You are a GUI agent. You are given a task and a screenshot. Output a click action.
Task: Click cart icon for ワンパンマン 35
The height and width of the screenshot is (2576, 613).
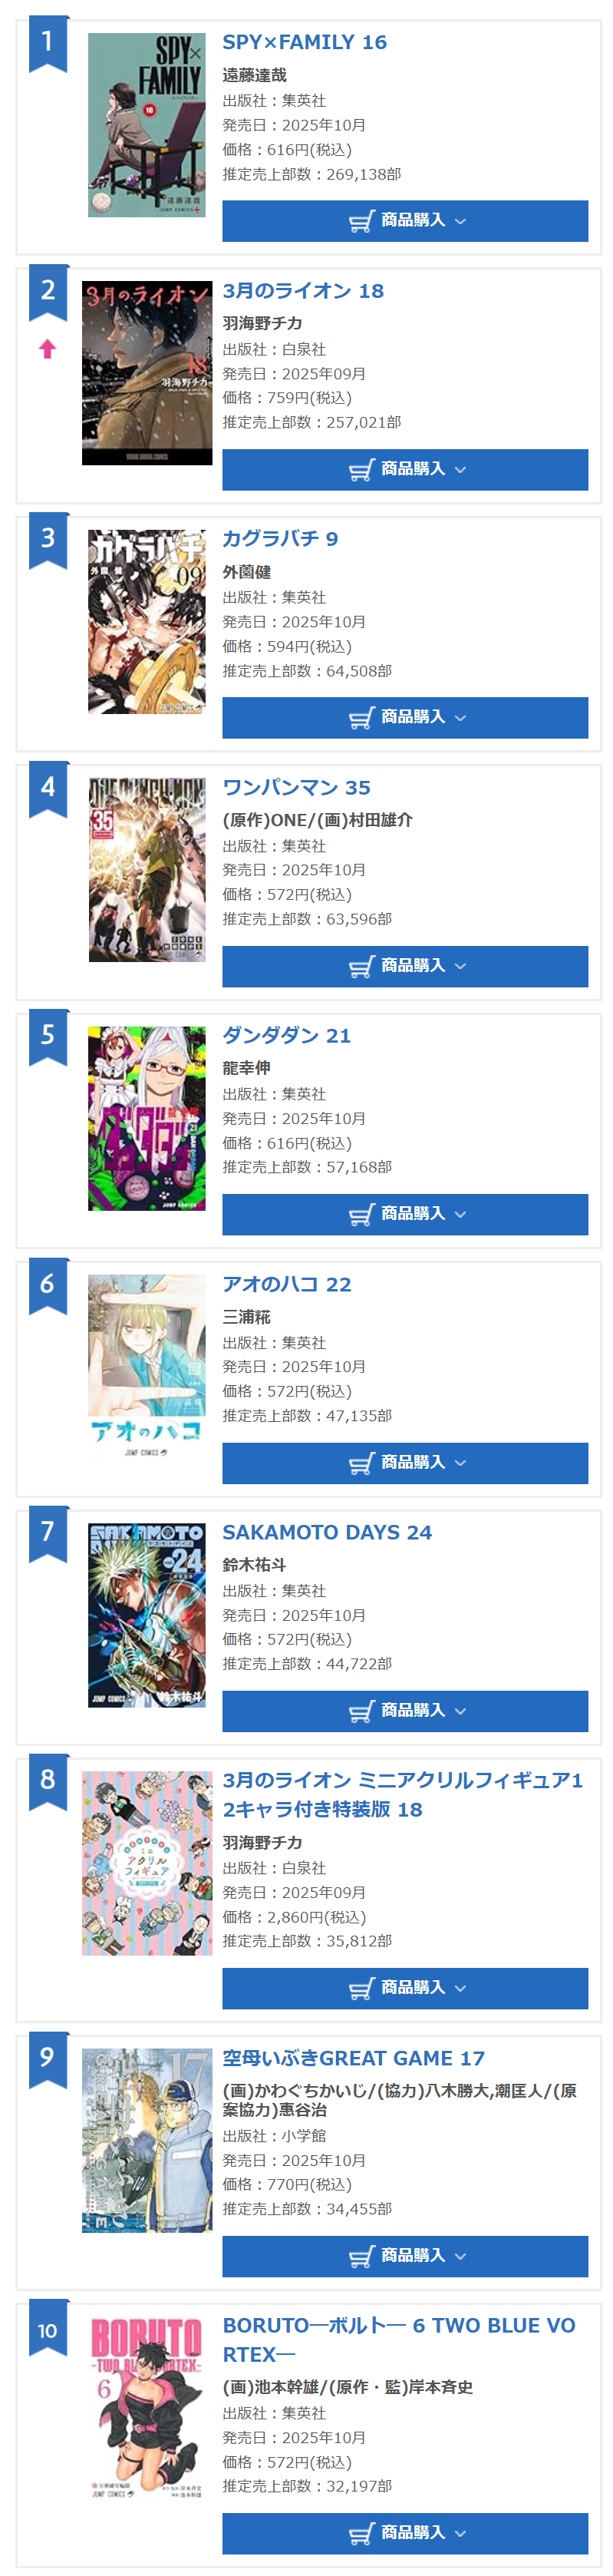[x=361, y=966]
